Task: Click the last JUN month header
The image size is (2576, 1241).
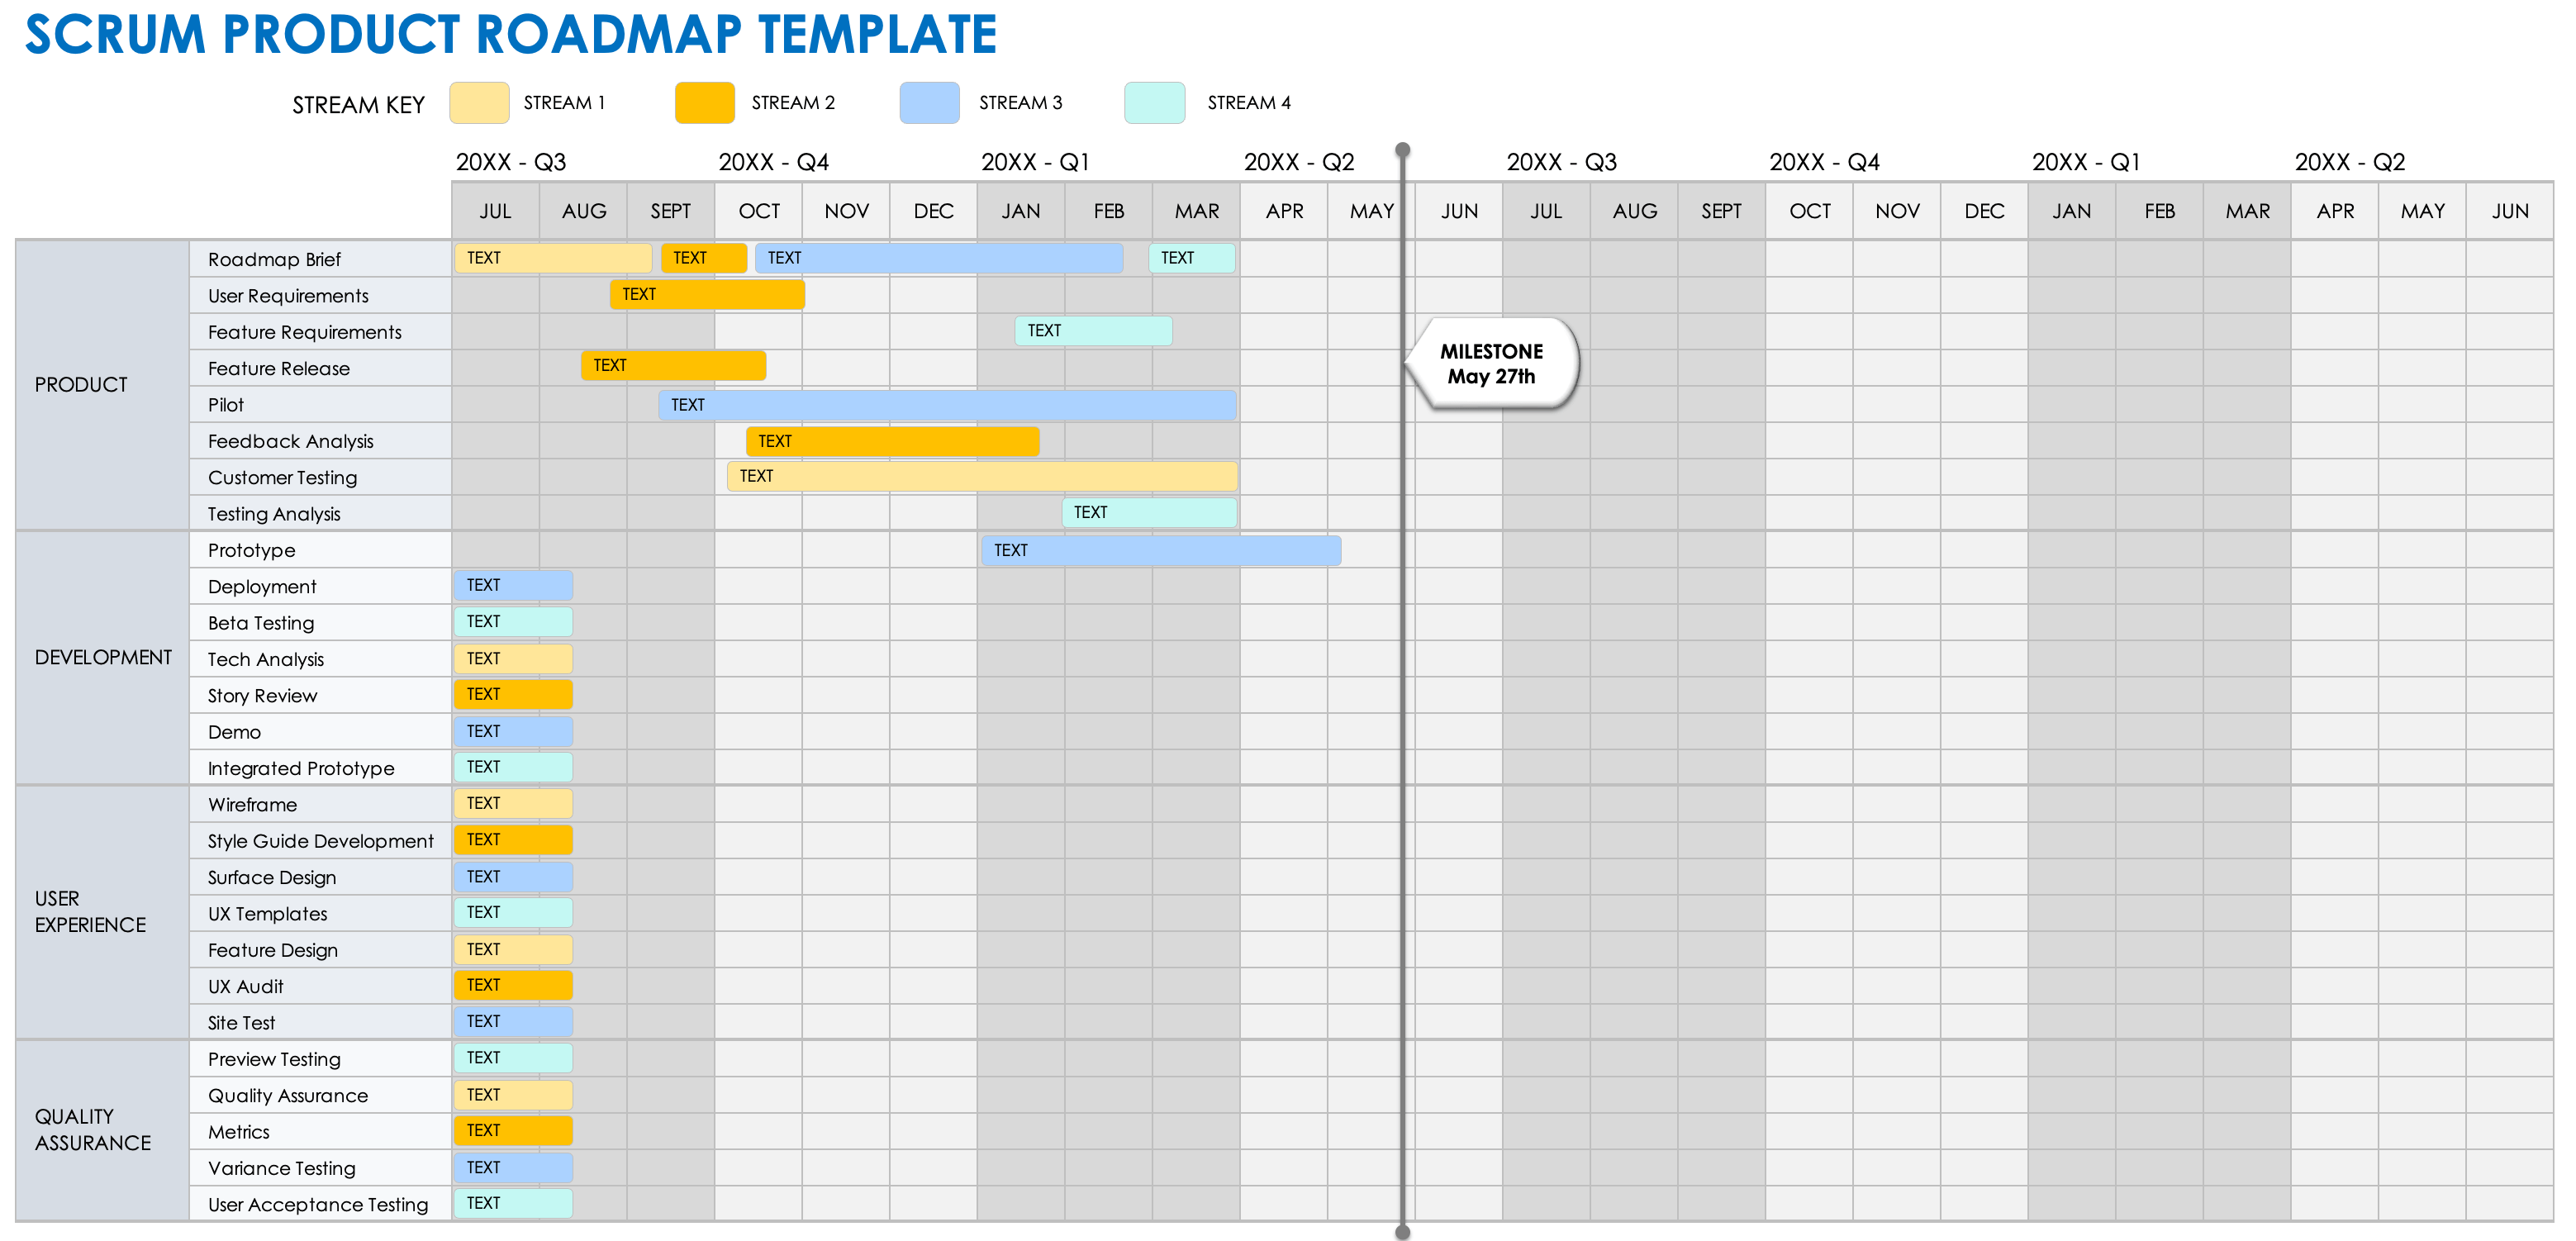Action: tap(2510, 211)
